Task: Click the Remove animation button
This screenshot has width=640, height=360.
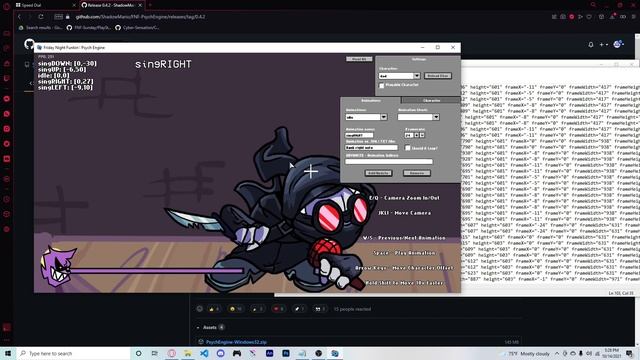Action: click(417, 173)
